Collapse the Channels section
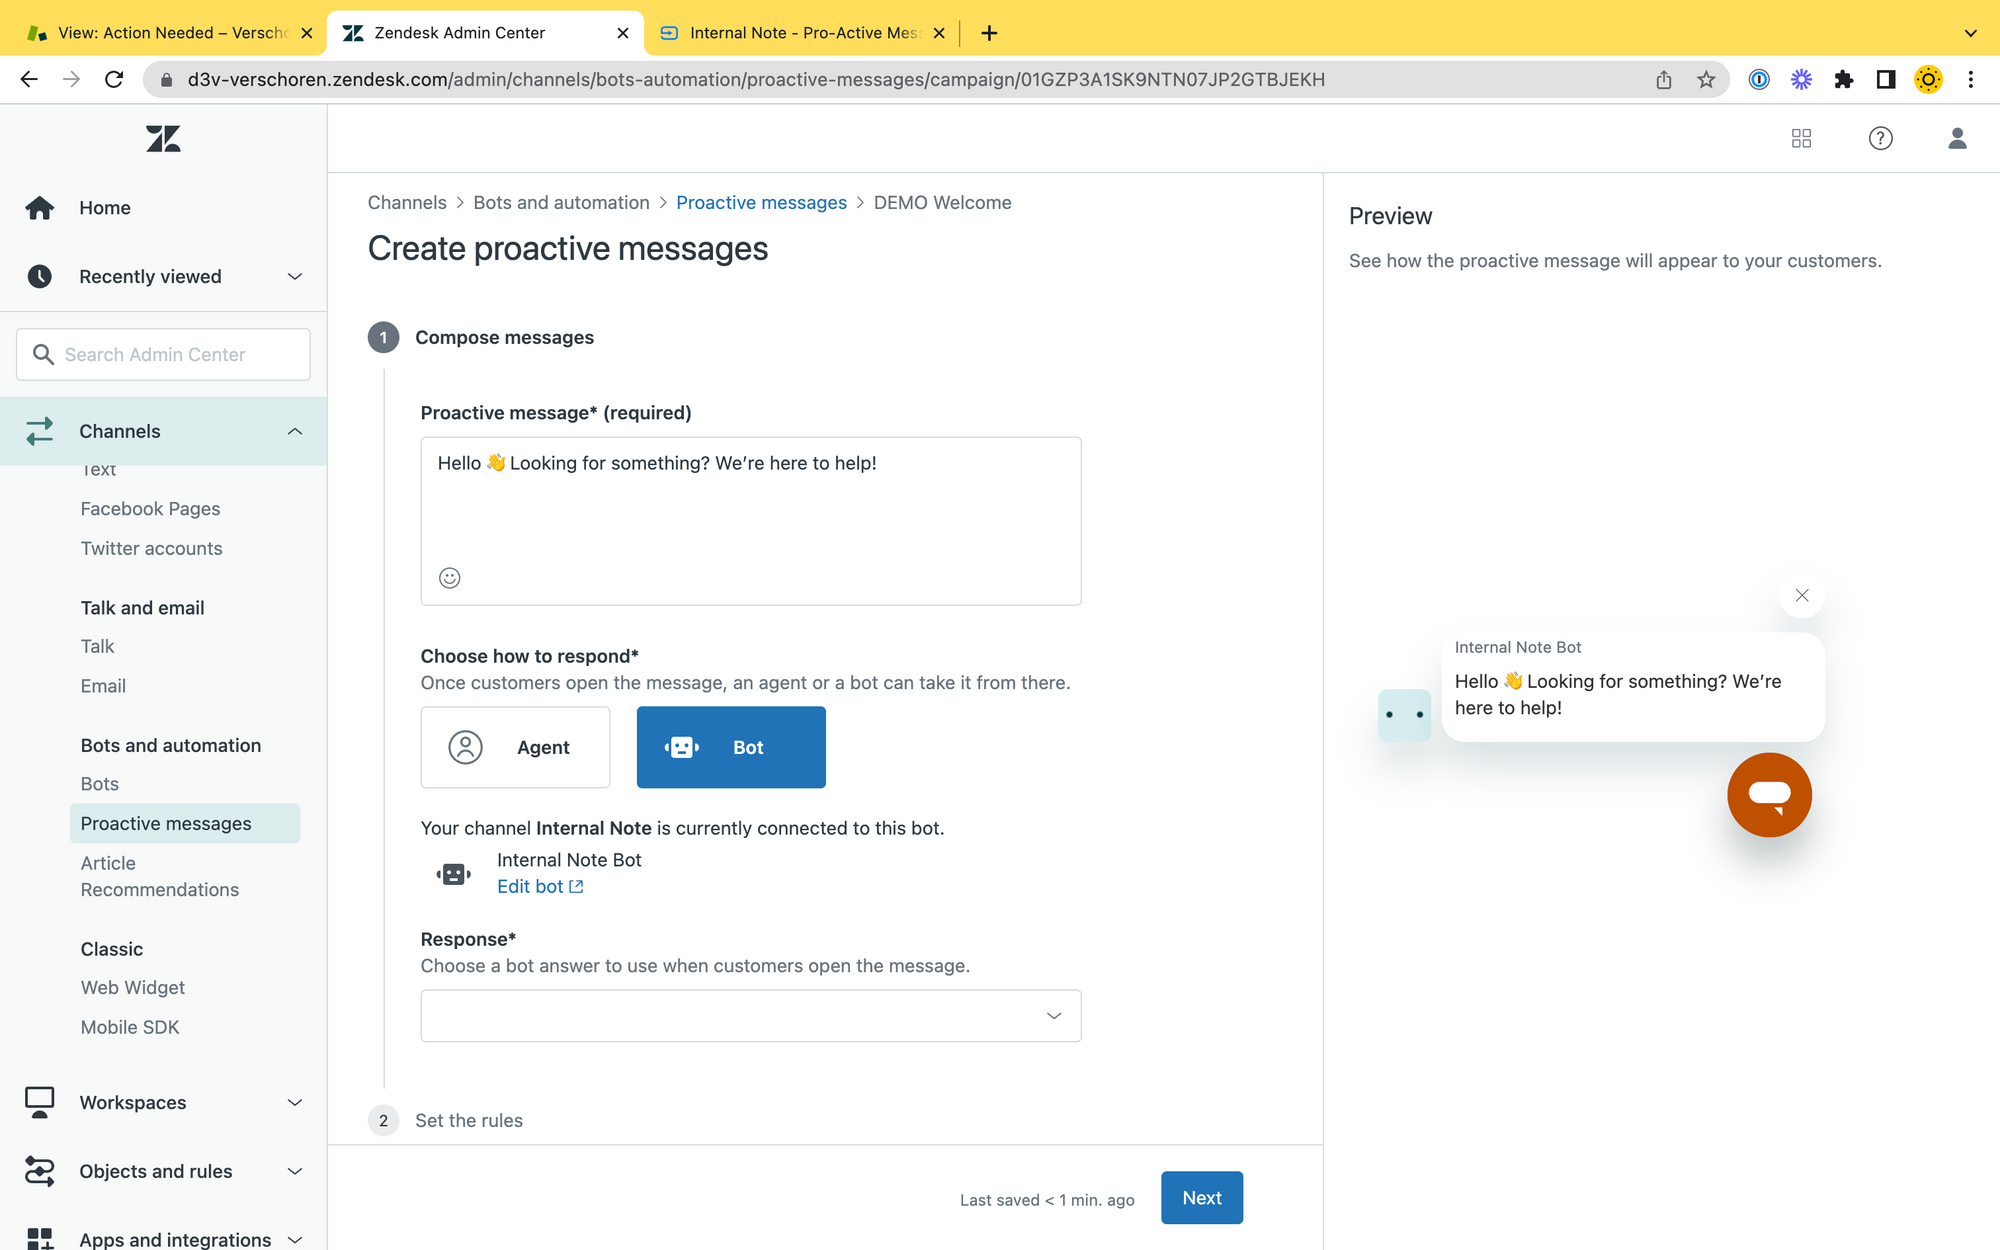 163,431
